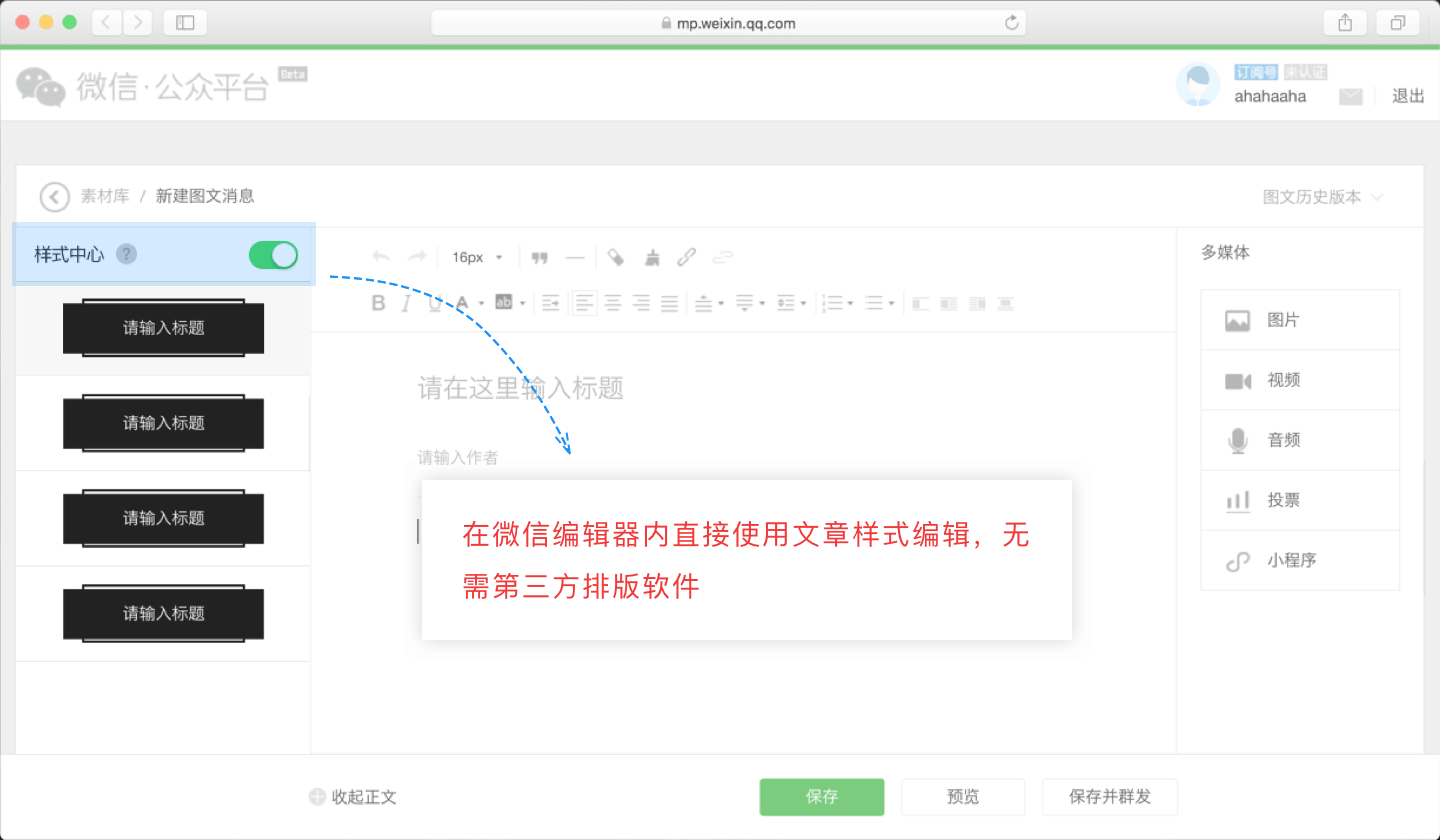Insert media using 视频 option
This screenshot has height=840, width=1440.
(x=1300, y=380)
